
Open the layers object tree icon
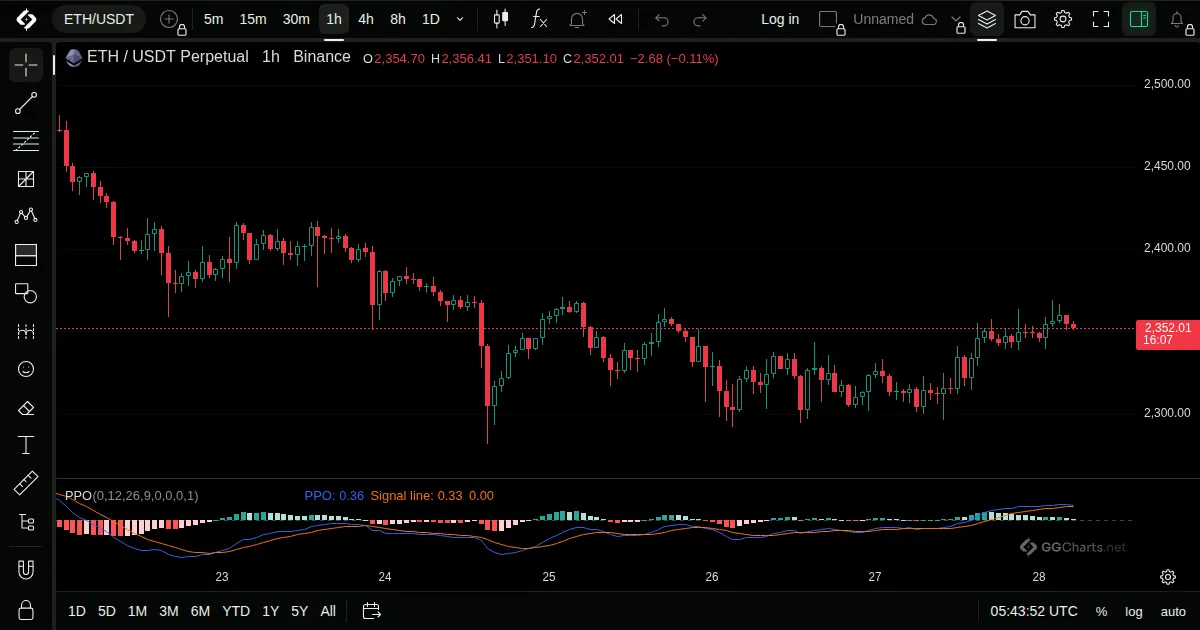pyautogui.click(x=987, y=19)
